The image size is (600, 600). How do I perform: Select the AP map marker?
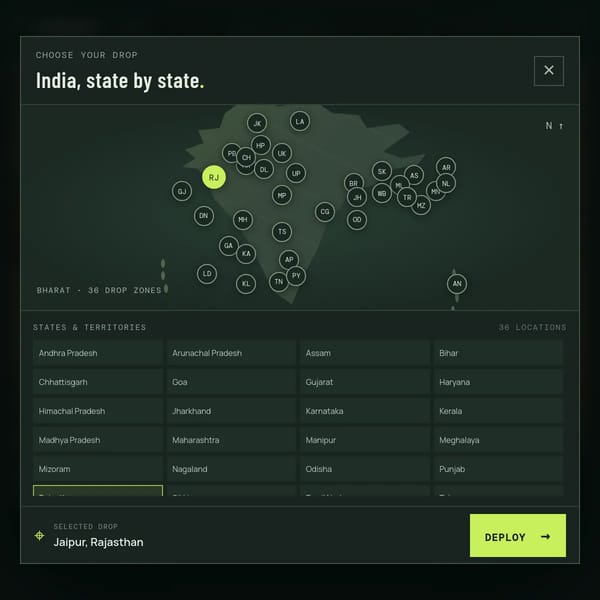289,260
